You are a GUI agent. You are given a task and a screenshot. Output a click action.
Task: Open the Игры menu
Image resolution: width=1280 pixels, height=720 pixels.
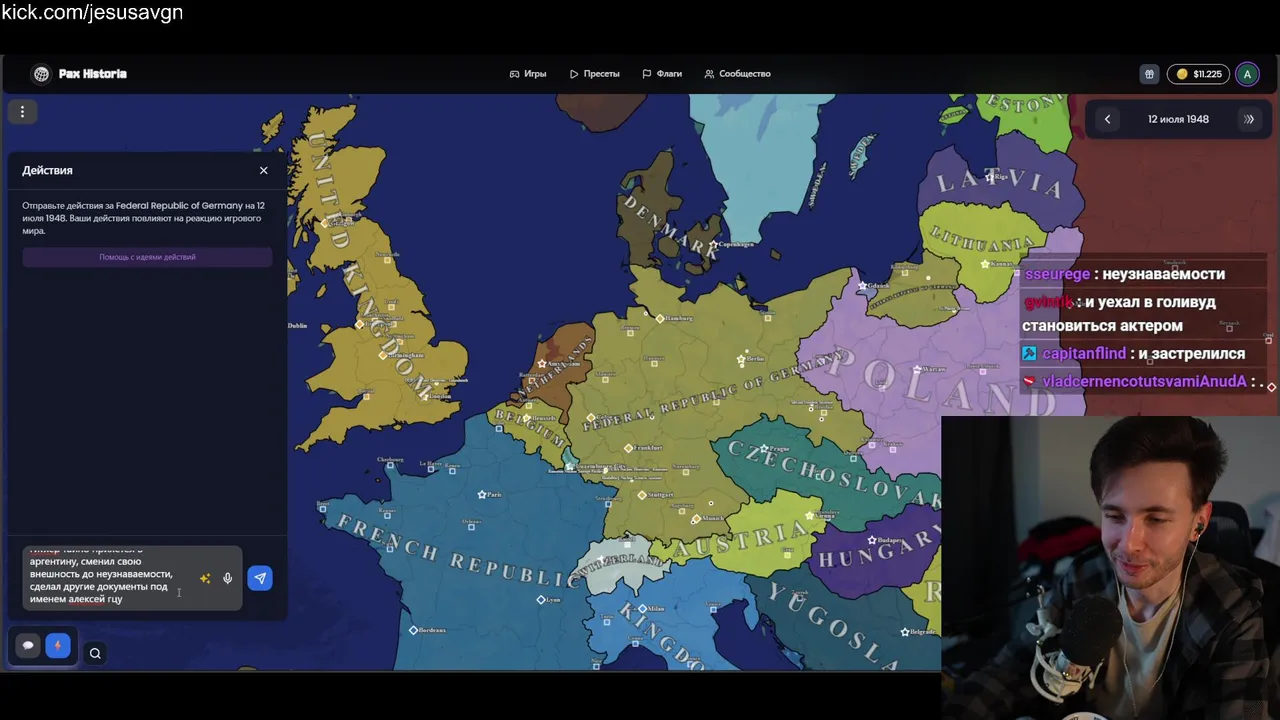(x=528, y=74)
